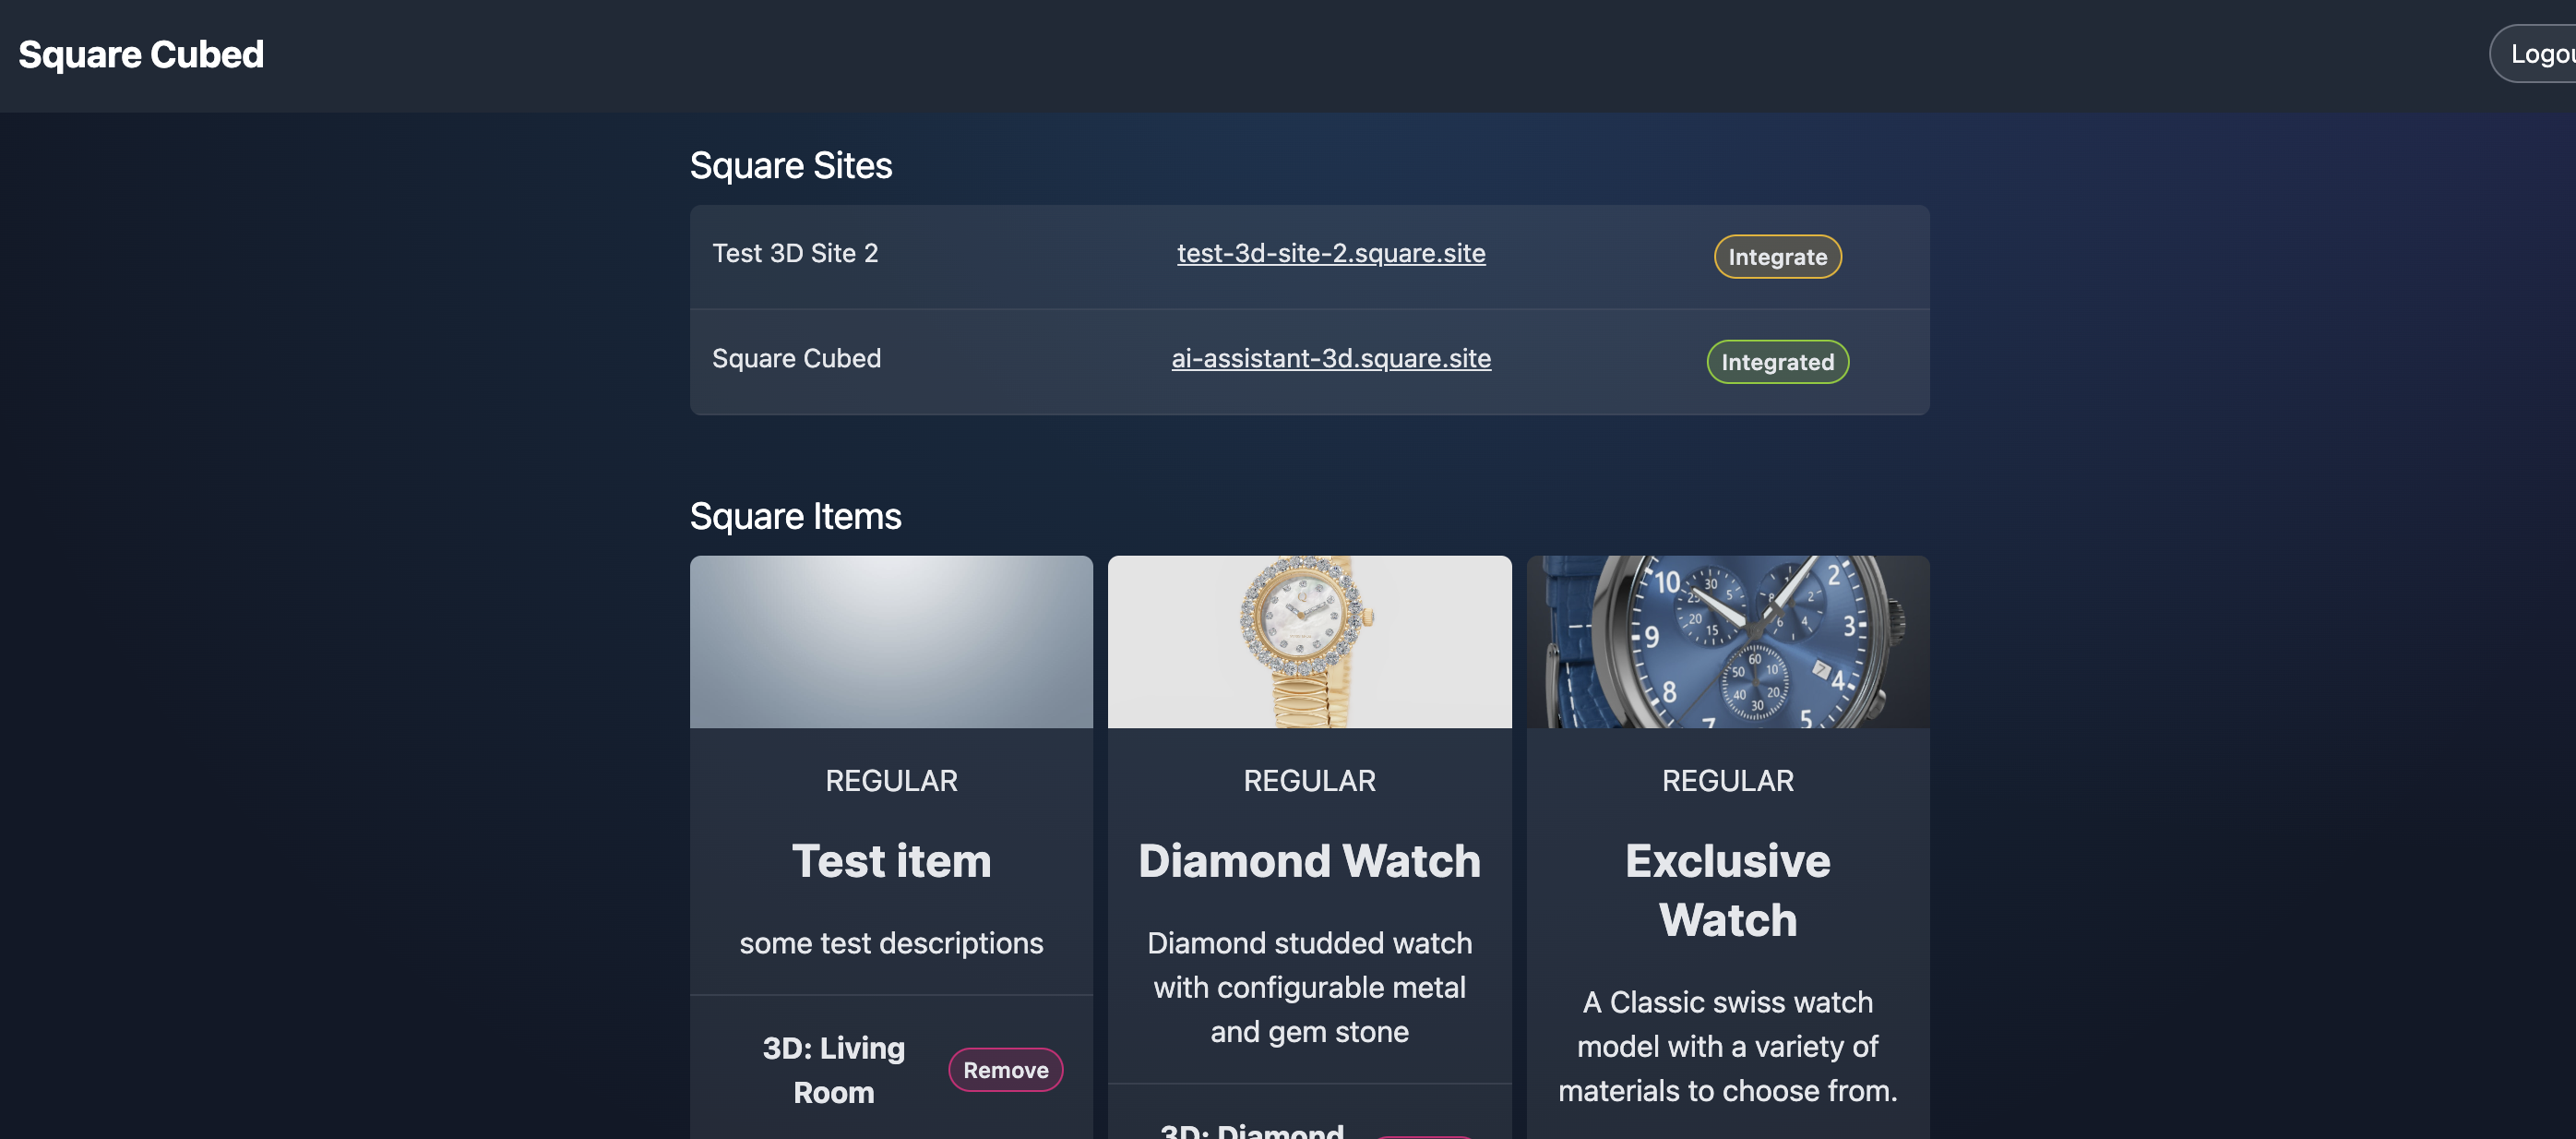The image size is (2576, 1139).
Task: Click the Diamond Watch description text
Action: [x=1309, y=987]
